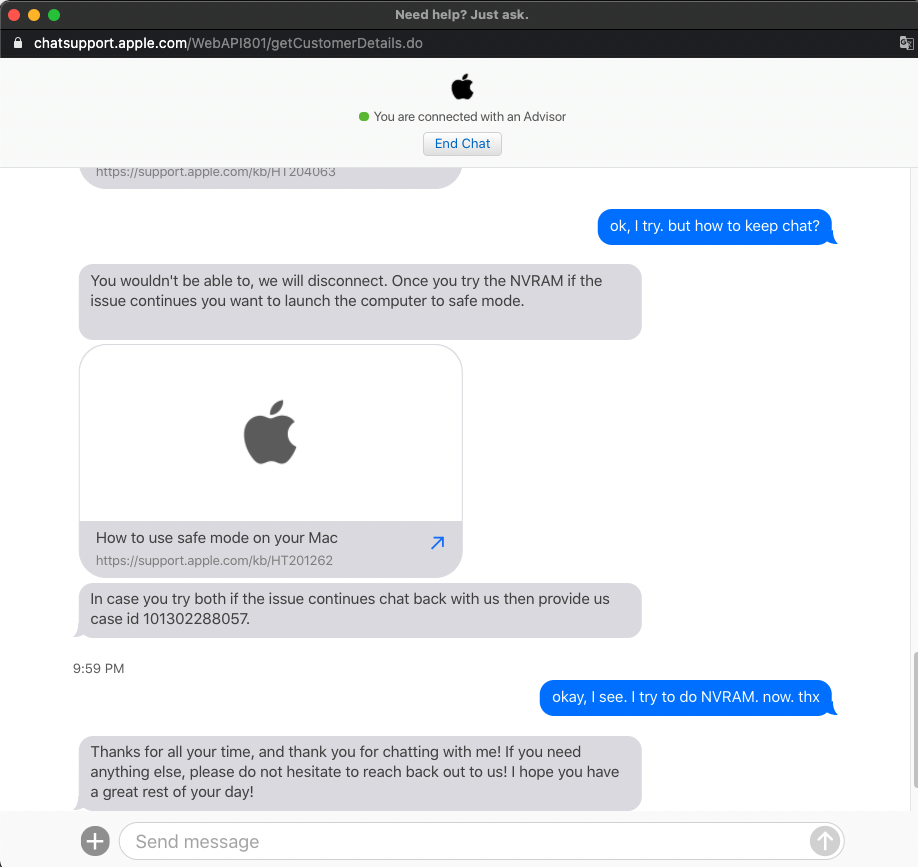Viewport: 918px width, 867px height.
Task: Click the End Chat button
Action: click(462, 143)
